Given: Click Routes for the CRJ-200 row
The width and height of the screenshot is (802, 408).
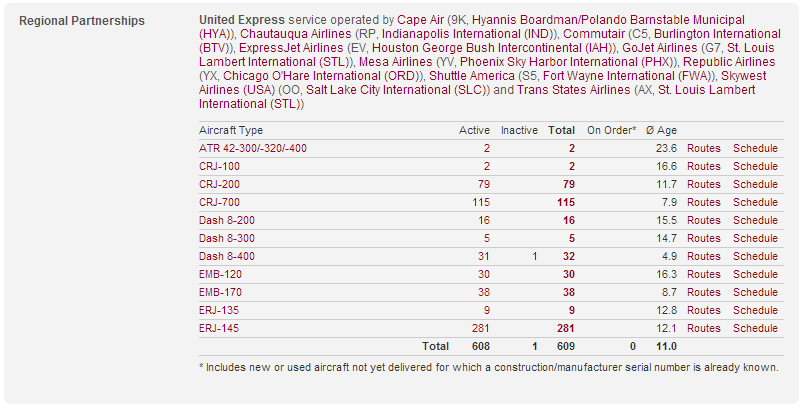Looking at the screenshot, I should (x=703, y=184).
